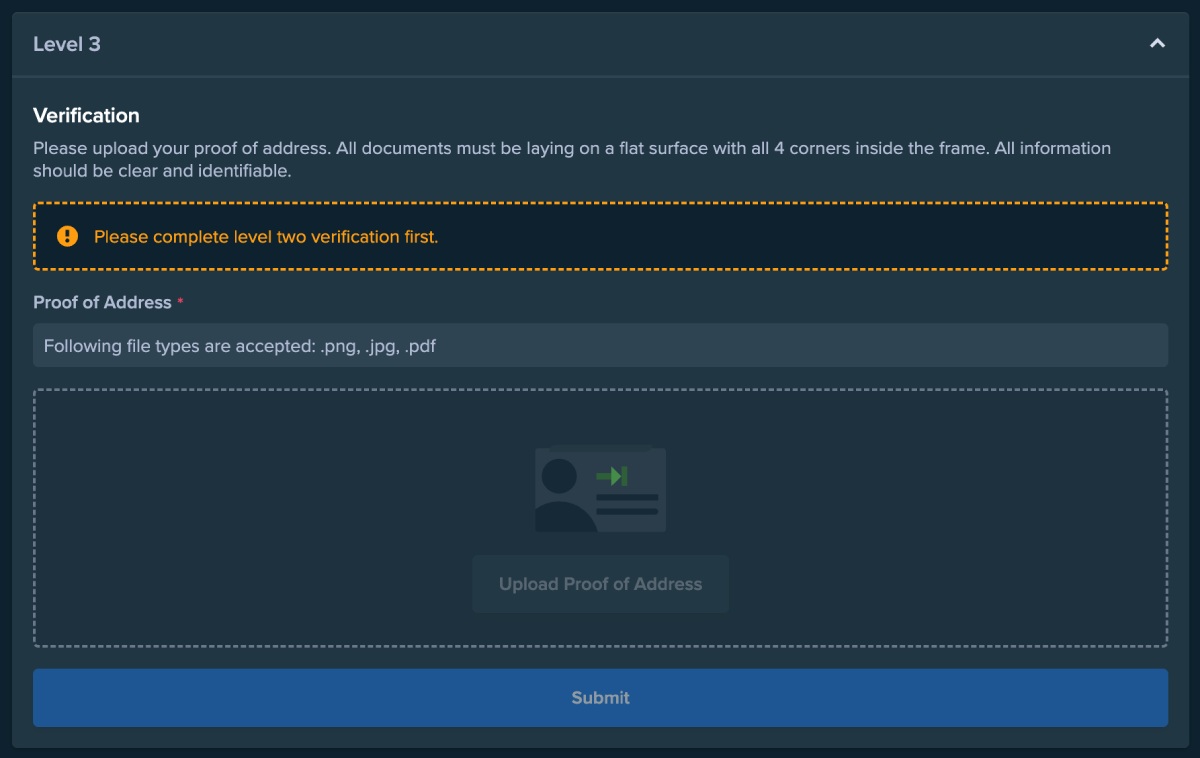This screenshot has width=1200, height=758.
Task: Click the Verification heading
Action: point(86,115)
